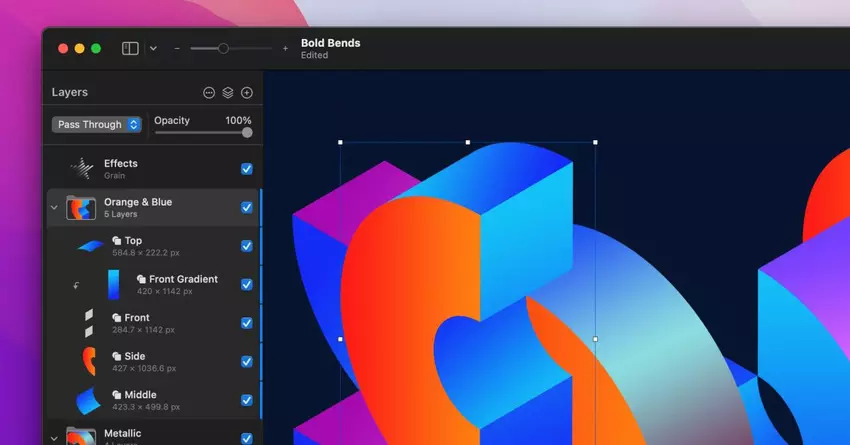
Task: Open the Pass Through blend mode dropdown
Action: [x=97, y=125]
